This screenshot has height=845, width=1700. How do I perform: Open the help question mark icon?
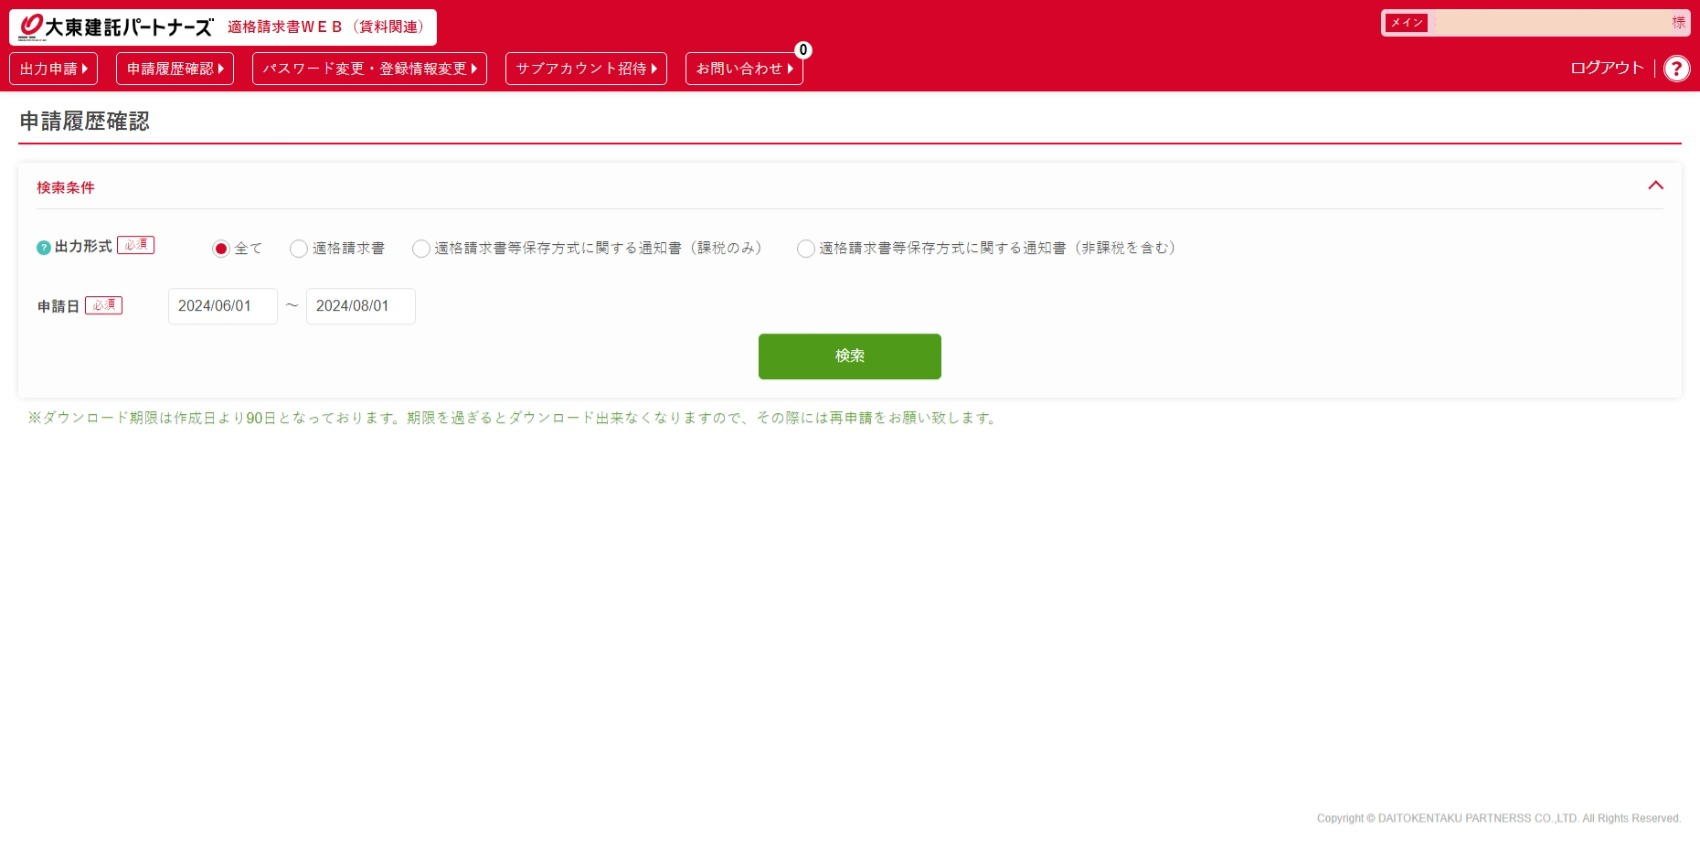(x=1677, y=68)
